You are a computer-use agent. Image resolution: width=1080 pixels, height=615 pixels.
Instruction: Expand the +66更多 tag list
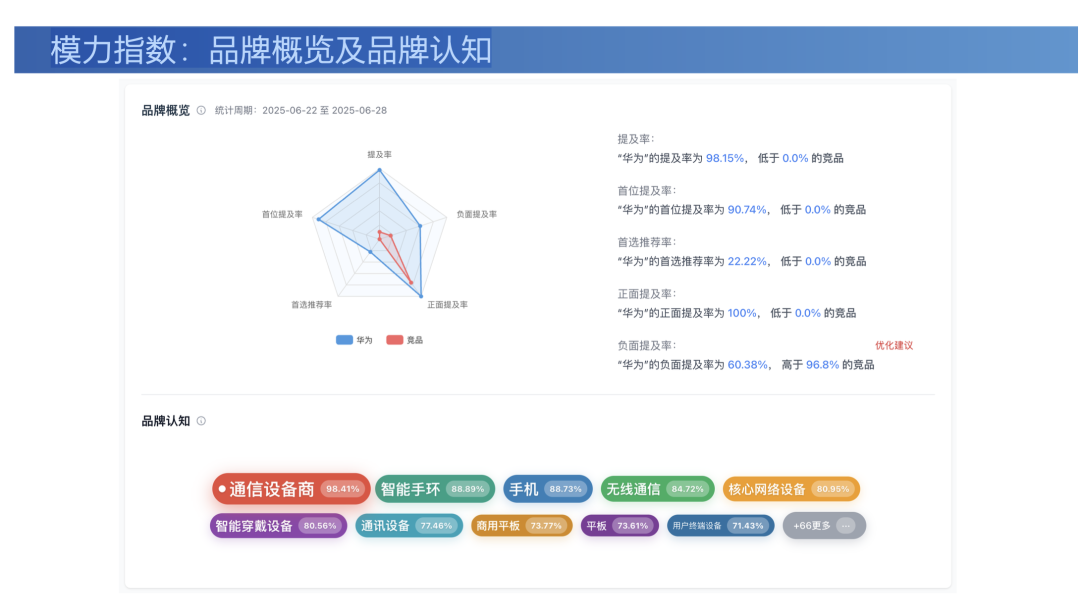(x=824, y=525)
